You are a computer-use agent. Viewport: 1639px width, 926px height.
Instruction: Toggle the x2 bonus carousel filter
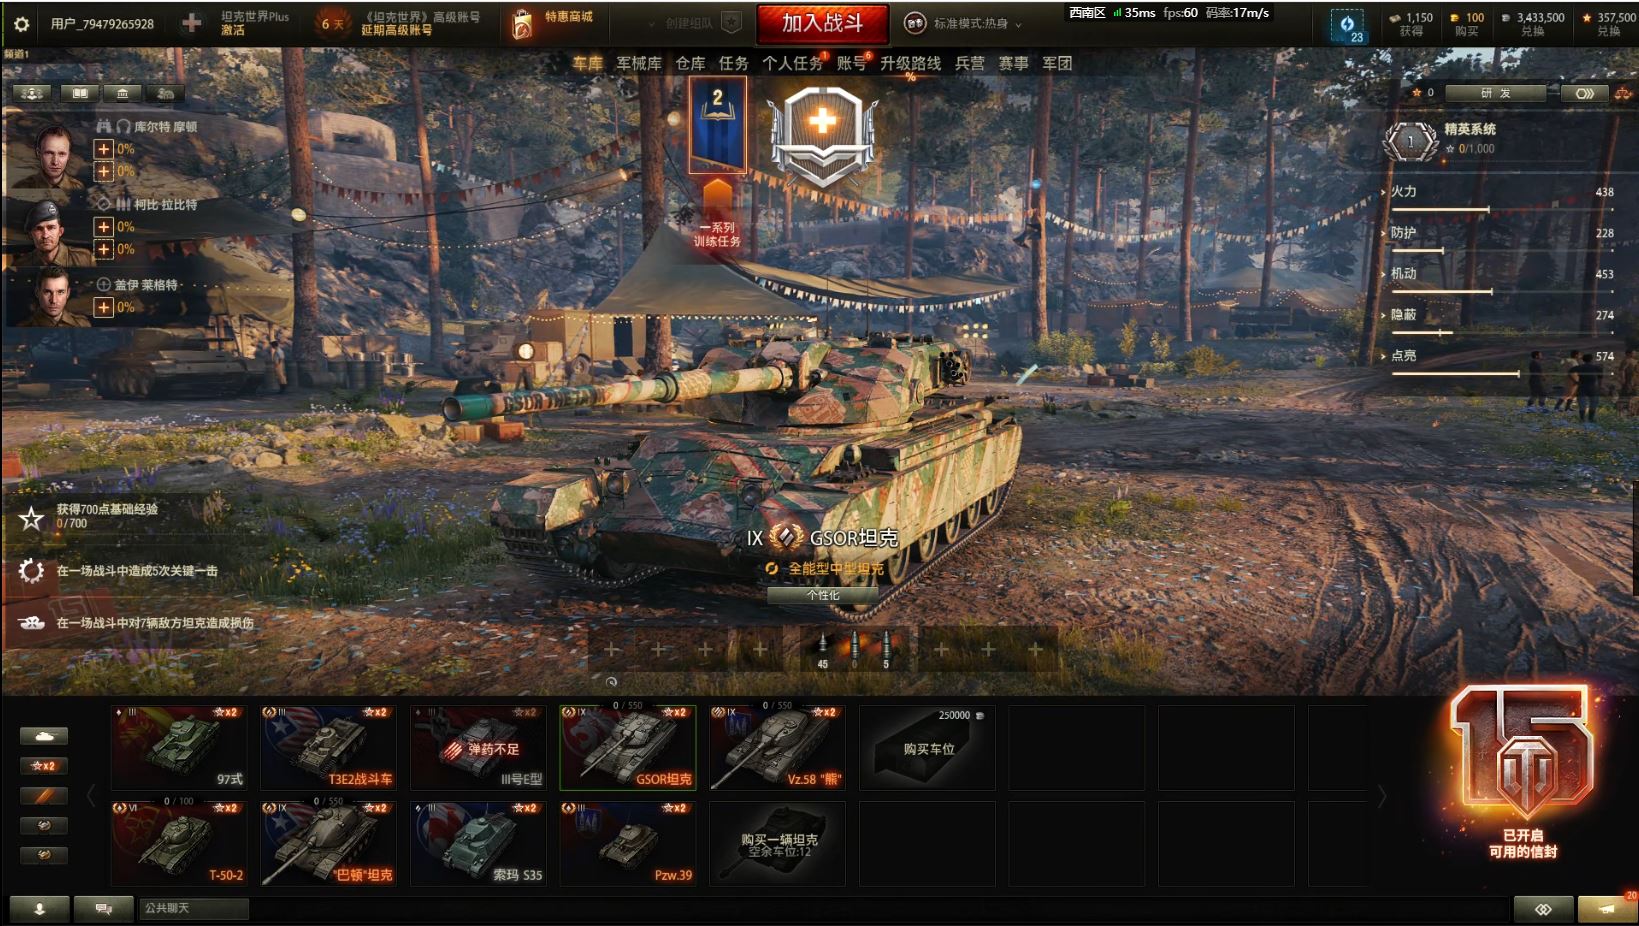[x=44, y=766]
